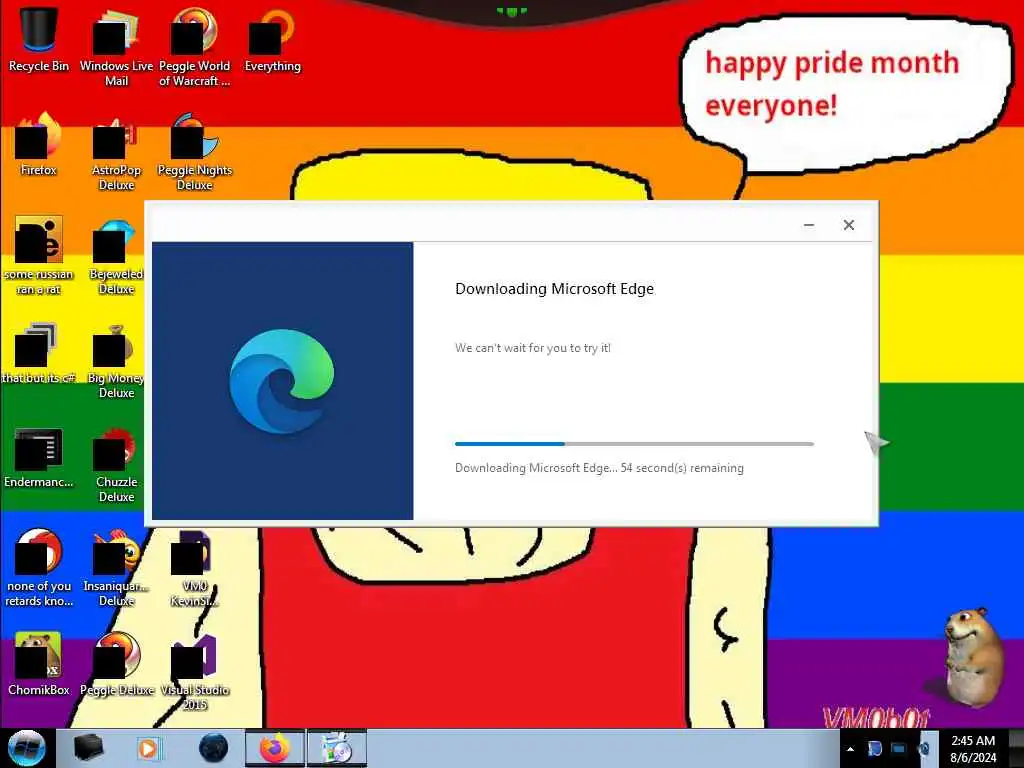
Task: Select the 'that but its c#' icon
Action: [39, 352]
